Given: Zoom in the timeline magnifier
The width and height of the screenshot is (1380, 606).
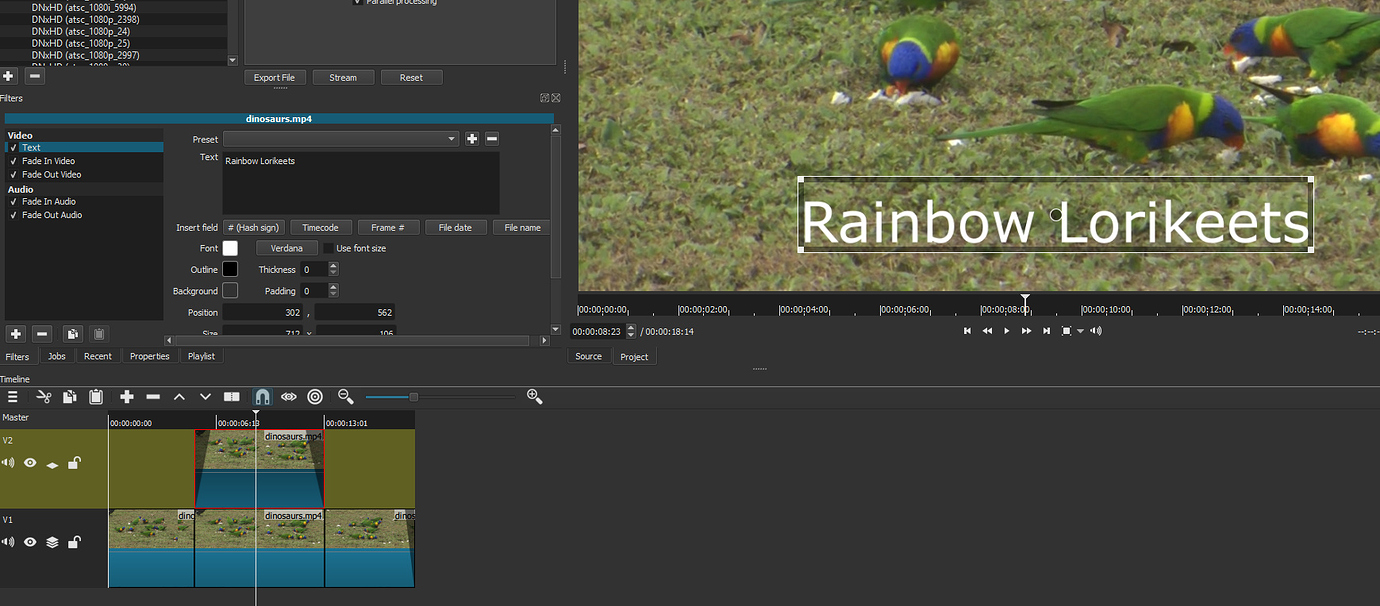Looking at the screenshot, I should pos(535,397).
